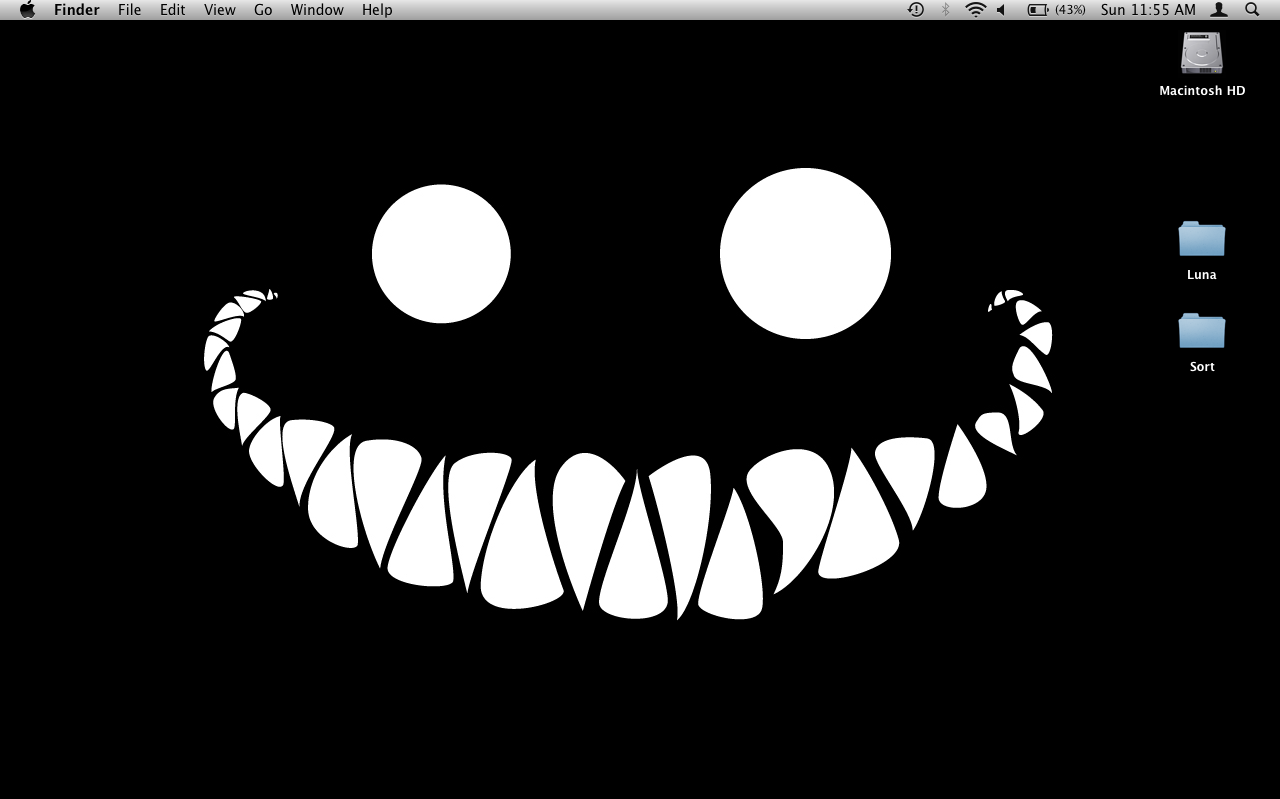Open Spotlight search magnifying glass

tap(1252, 10)
